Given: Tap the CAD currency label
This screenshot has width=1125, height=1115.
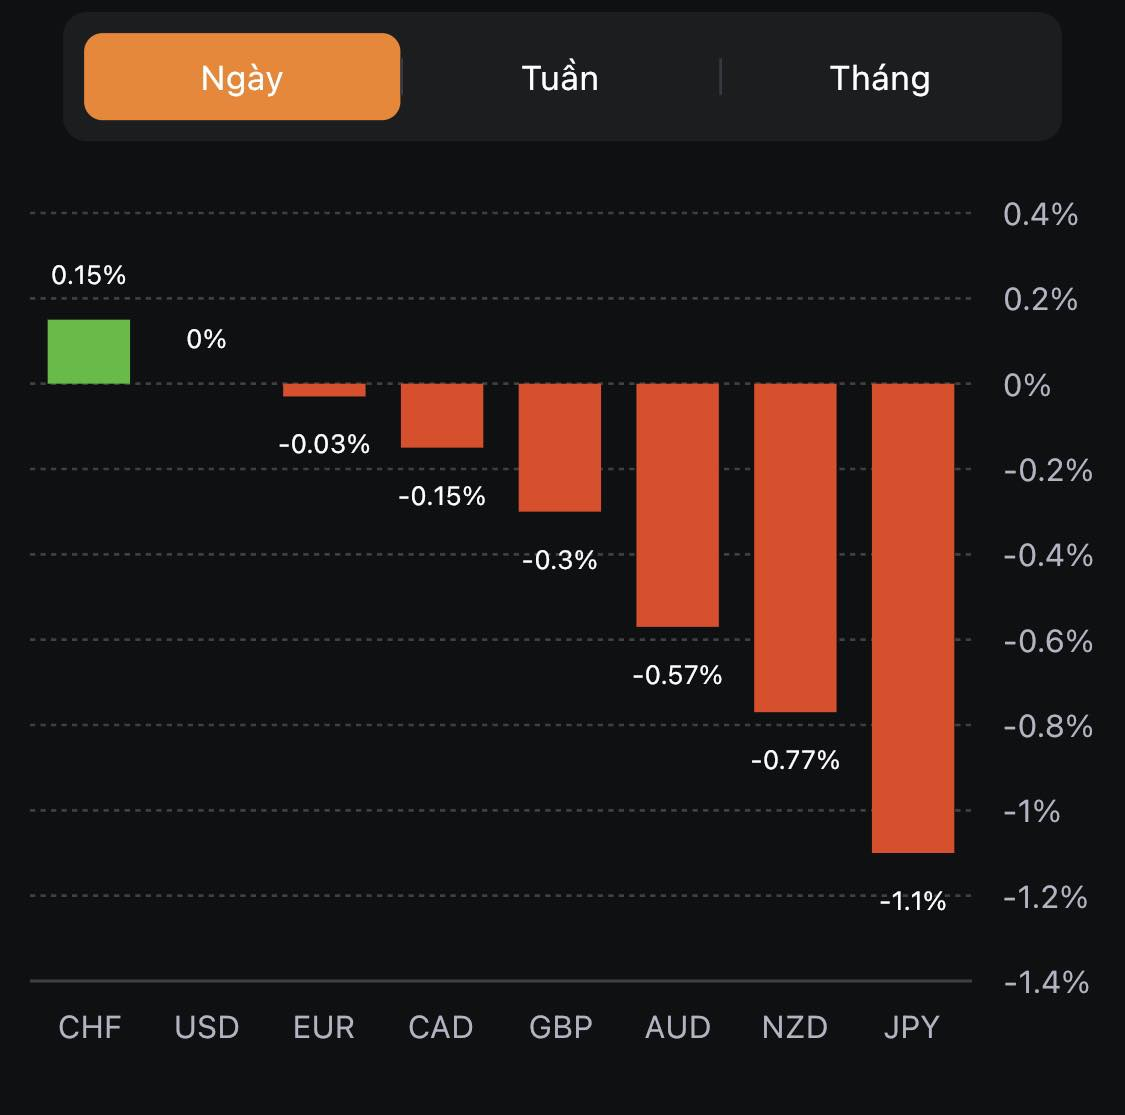Looking at the screenshot, I should coord(441,1027).
